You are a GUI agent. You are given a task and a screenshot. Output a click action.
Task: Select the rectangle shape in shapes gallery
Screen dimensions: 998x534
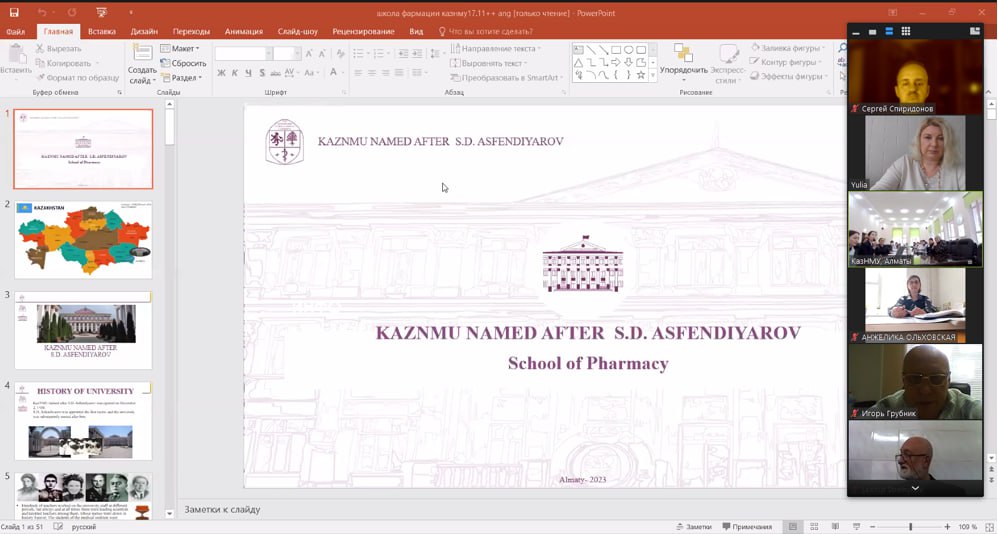coord(616,50)
